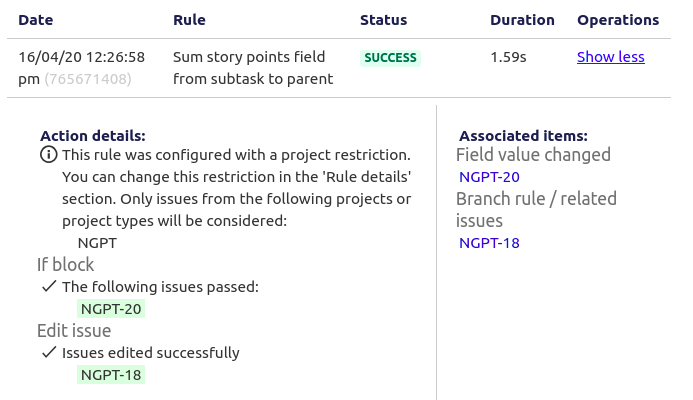Click the Rule column header
This screenshot has height=400, width=693.
[189, 20]
